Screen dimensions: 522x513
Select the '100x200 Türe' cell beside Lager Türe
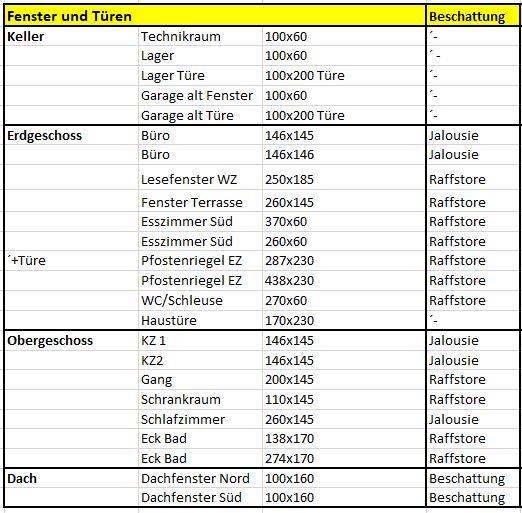coord(344,76)
